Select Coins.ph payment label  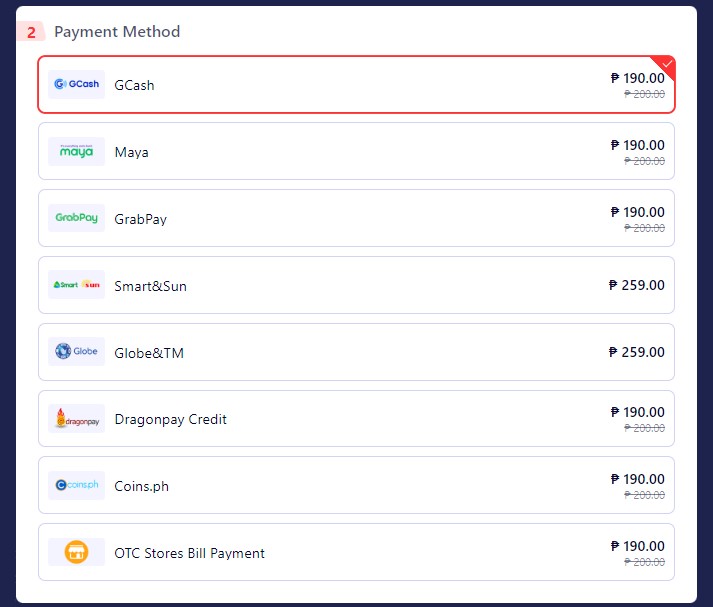(141, 486)
